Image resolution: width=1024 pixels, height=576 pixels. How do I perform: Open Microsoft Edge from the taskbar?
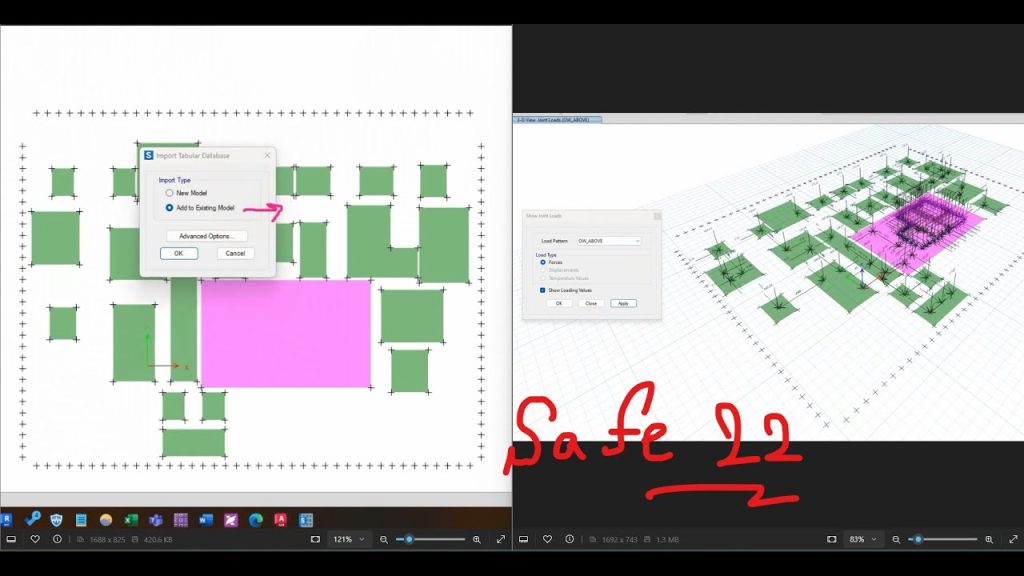point(255,520)
